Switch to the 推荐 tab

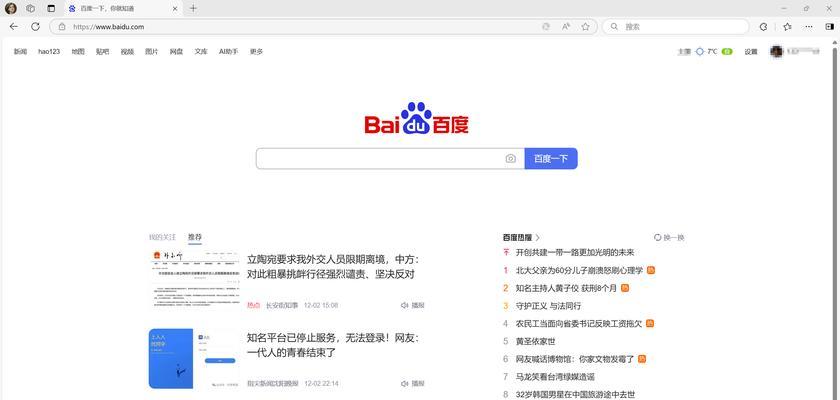point(195,237)
